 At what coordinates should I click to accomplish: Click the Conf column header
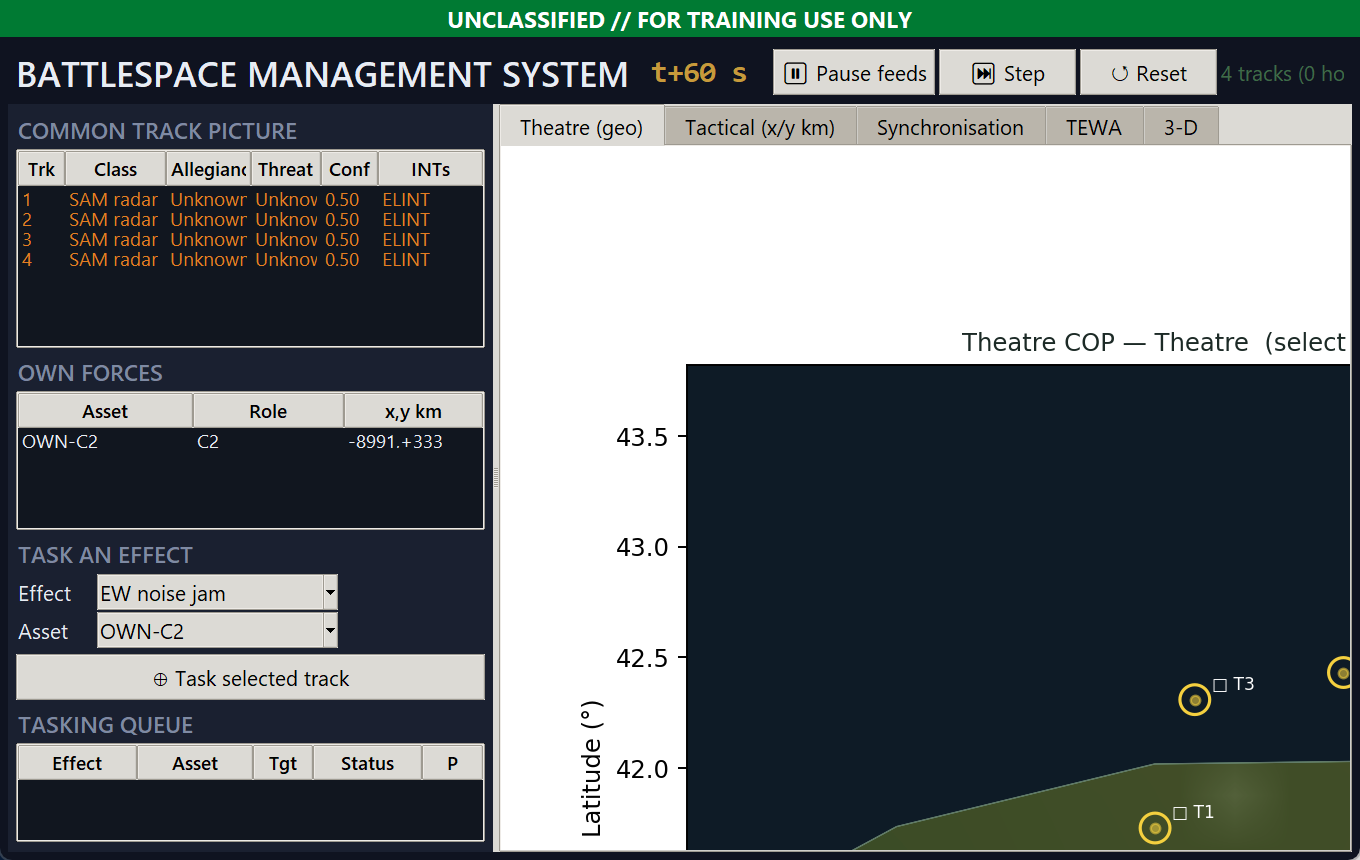click(x=350, y=169)
